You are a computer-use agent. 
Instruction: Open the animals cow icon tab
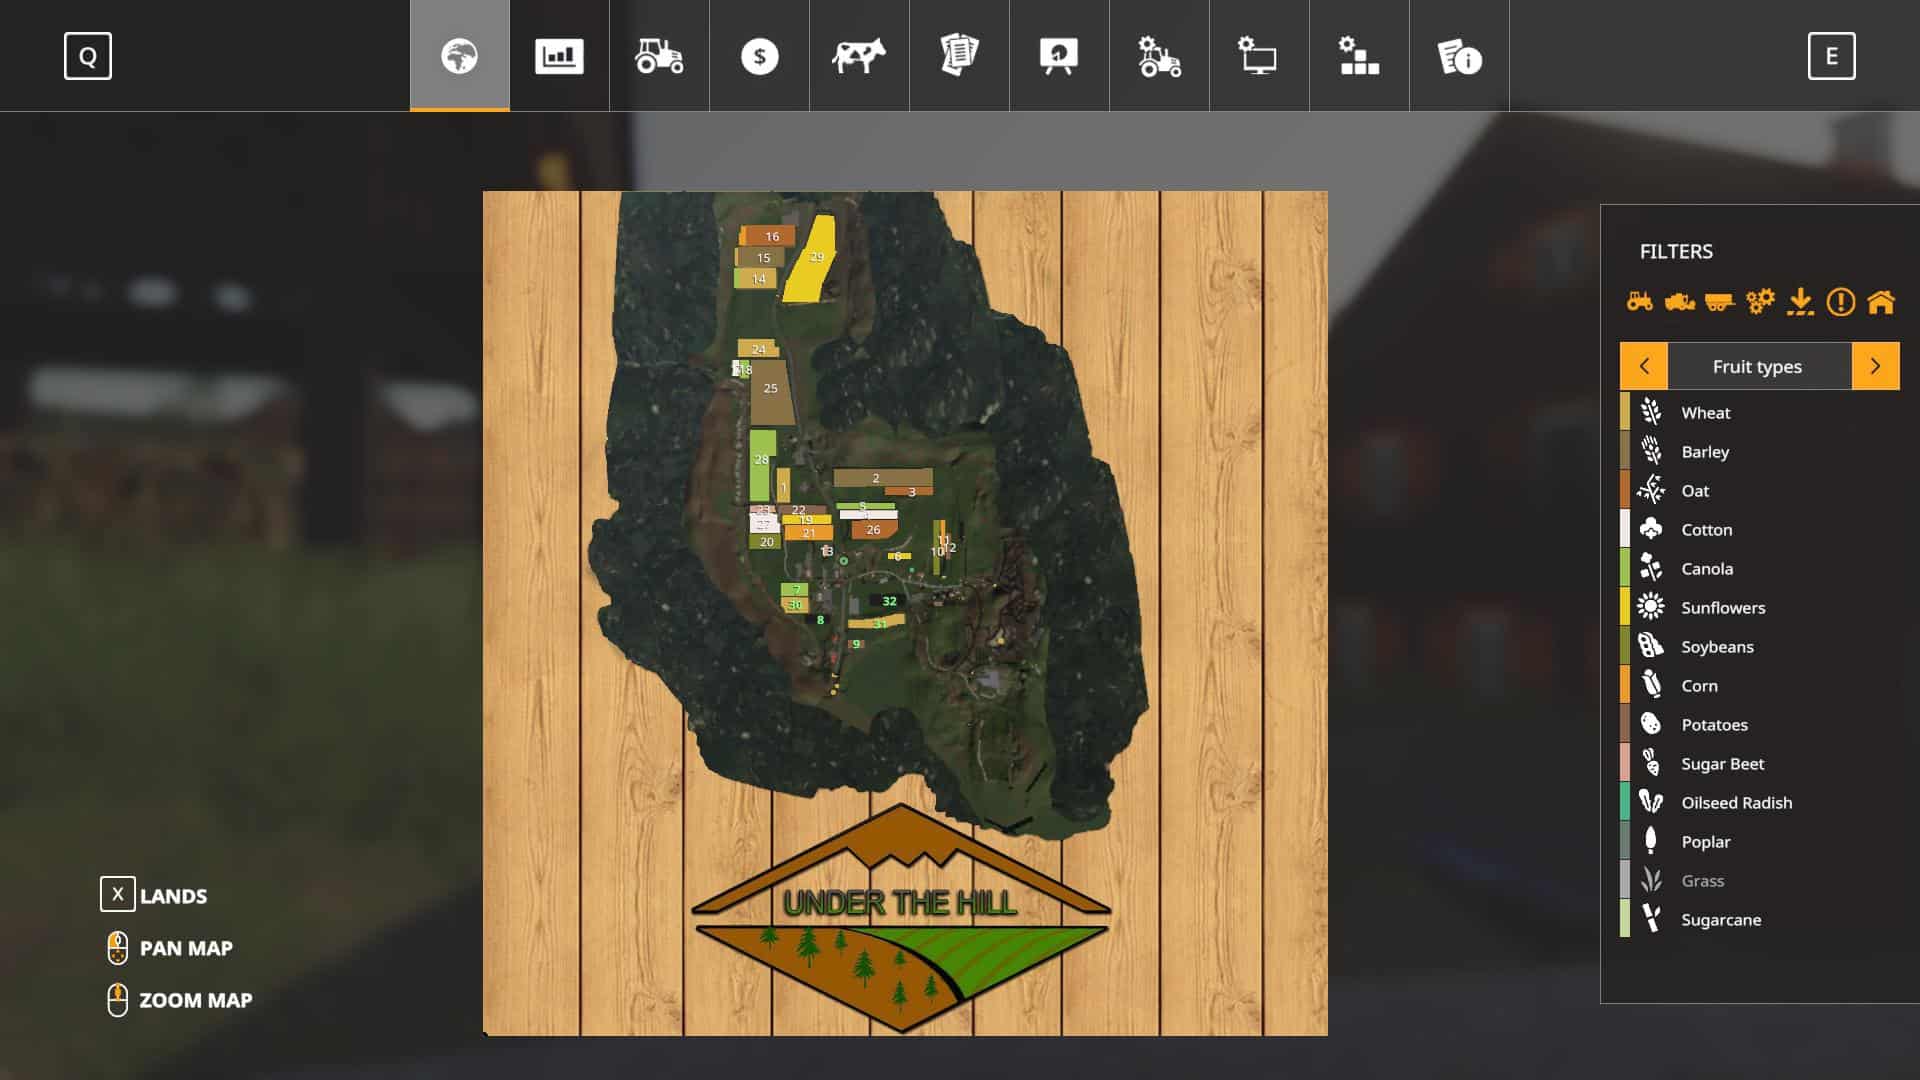coord(859,56)
